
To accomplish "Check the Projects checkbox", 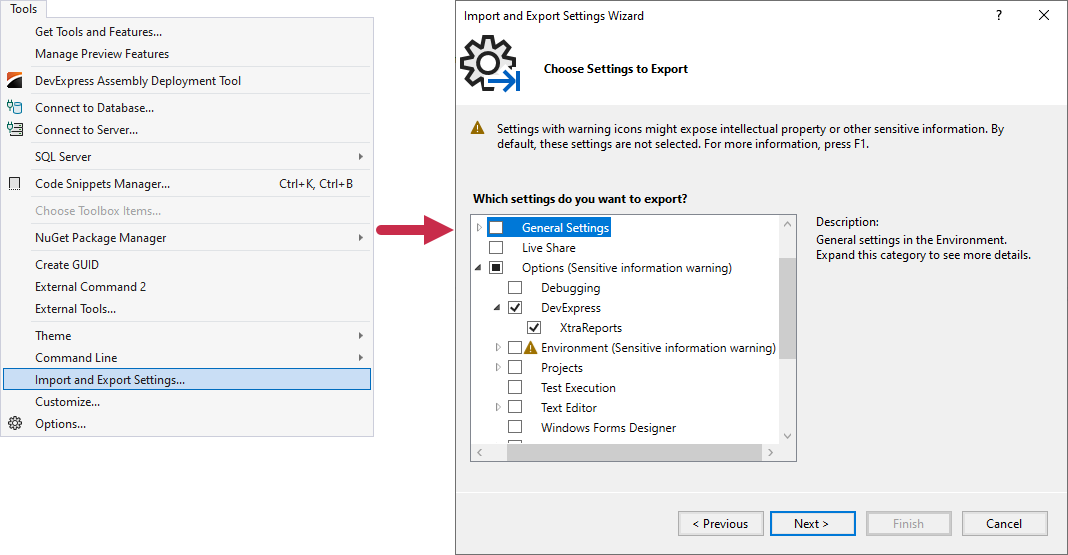I will tap(515, 367).
